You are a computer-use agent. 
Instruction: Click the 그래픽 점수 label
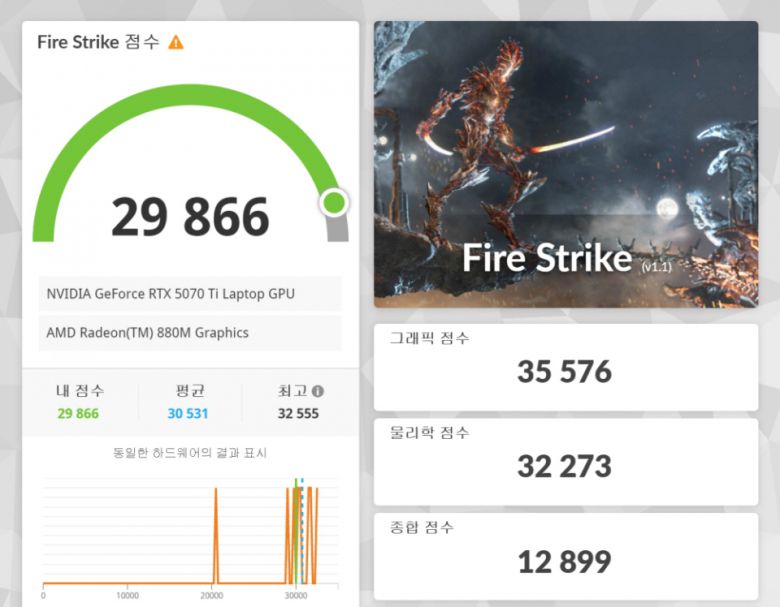point(429,338)
